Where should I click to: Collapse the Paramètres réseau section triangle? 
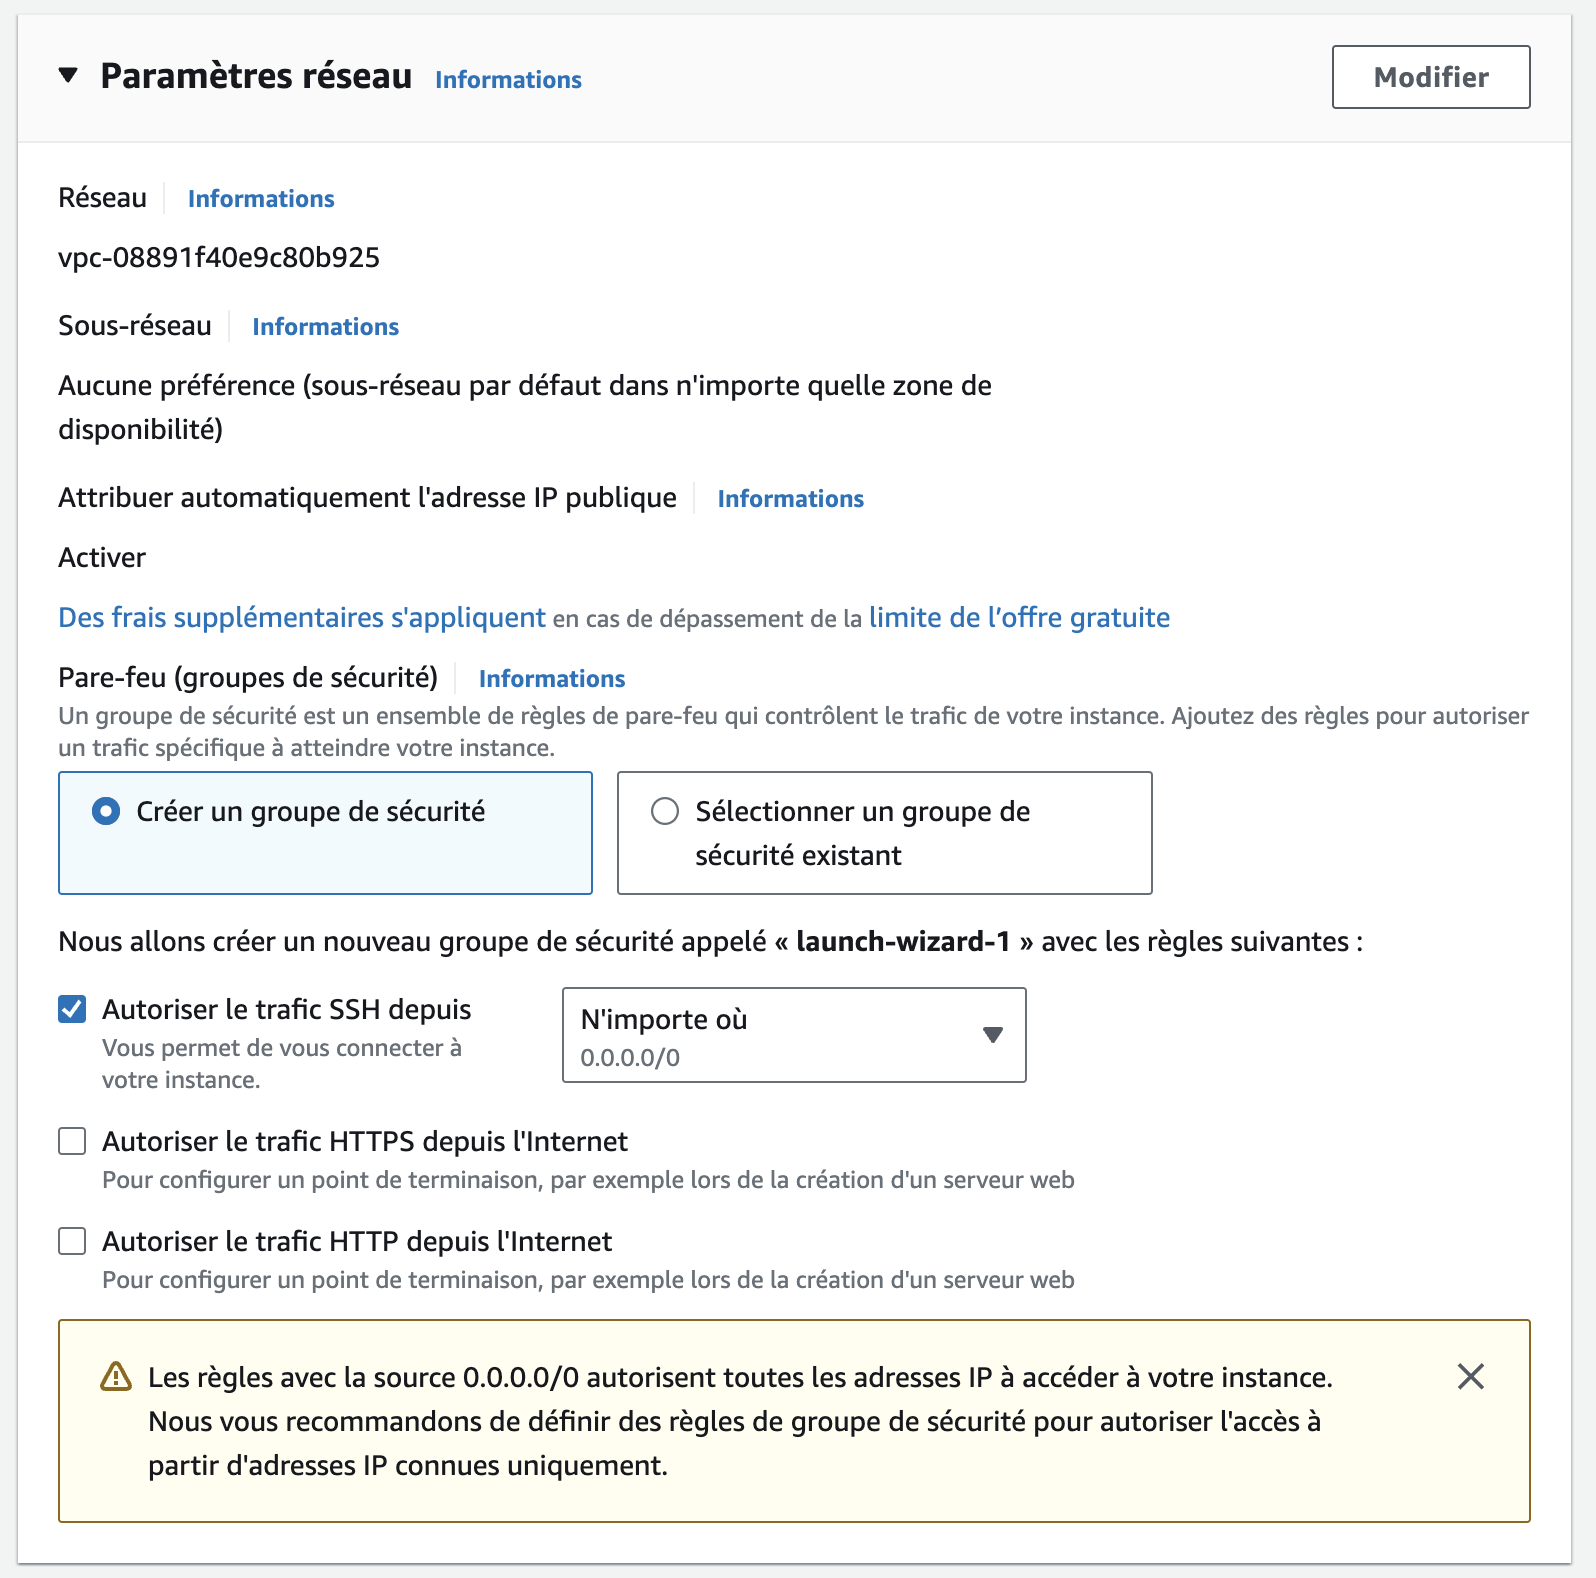point(68,76)
